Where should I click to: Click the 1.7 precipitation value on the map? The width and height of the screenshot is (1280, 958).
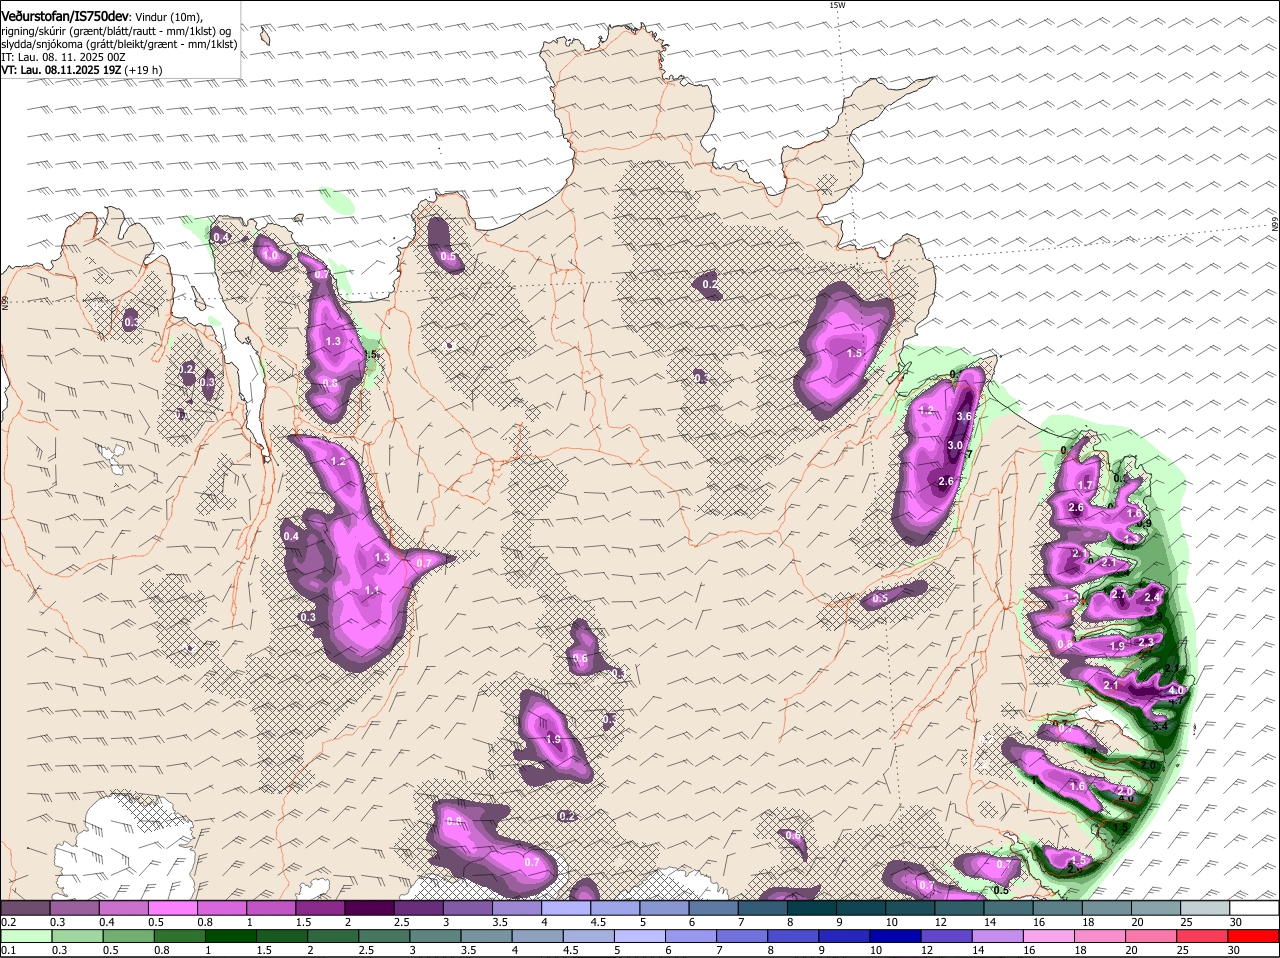click(x=1085, y=485)
